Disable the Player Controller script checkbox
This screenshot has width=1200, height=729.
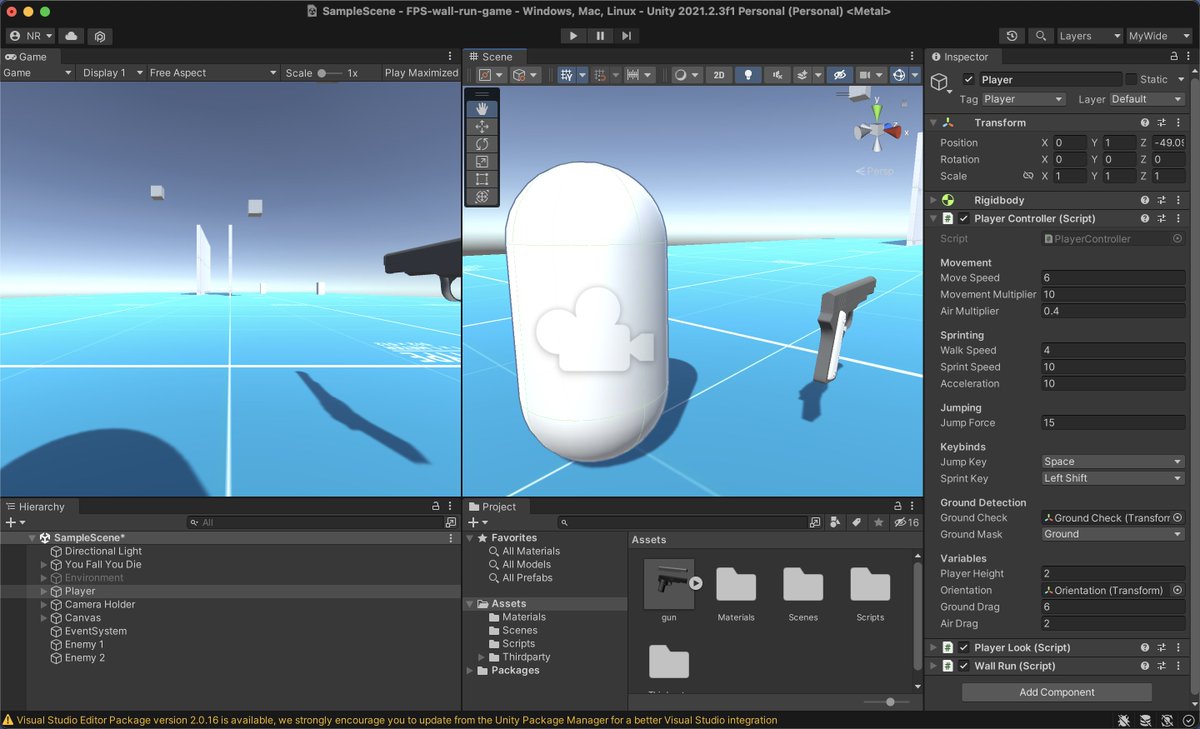point(964,218)
